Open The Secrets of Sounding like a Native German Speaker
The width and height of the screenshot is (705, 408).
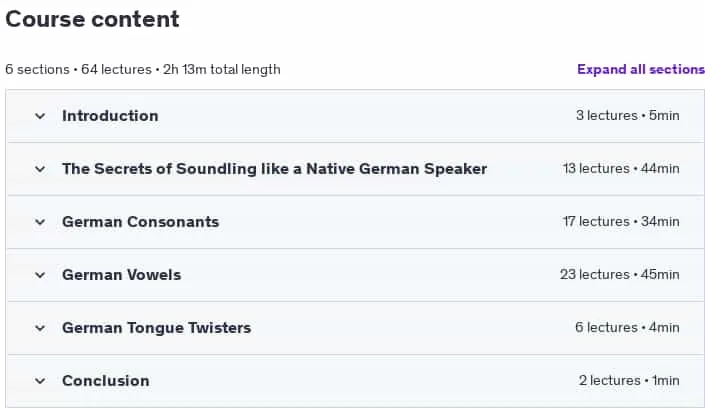tap(274, 169)
